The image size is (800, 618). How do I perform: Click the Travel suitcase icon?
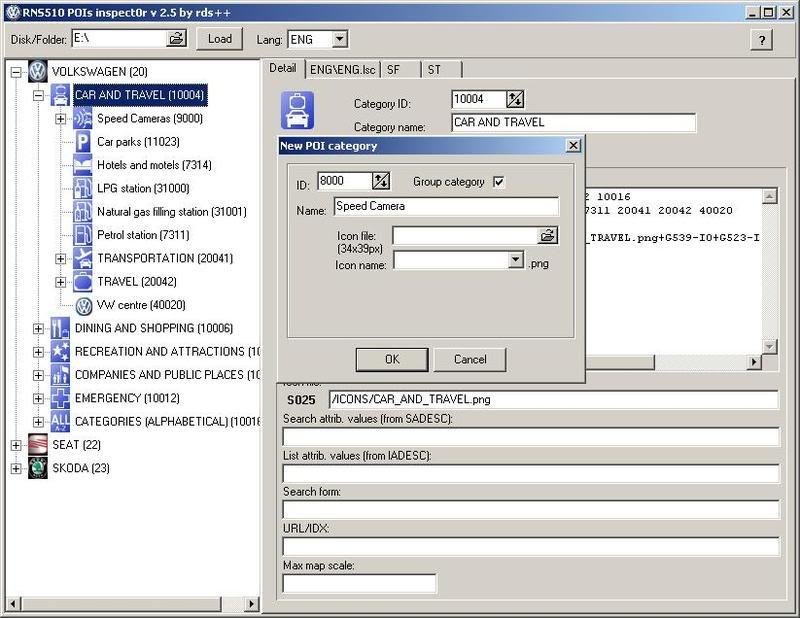click(83, 282)
